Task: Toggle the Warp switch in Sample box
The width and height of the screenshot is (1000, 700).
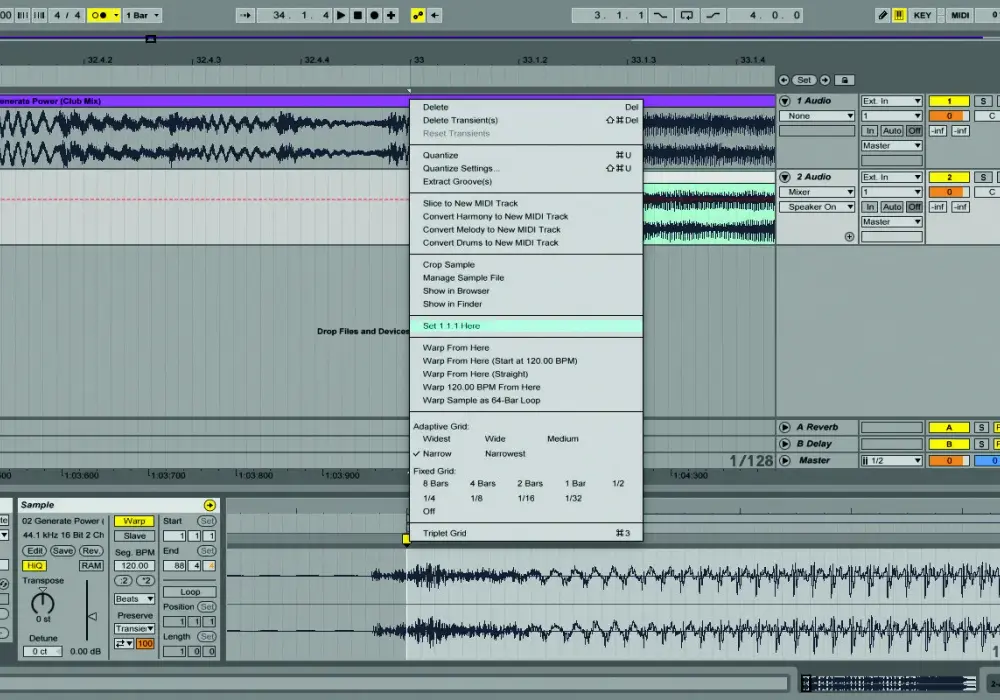Action: pos(135,521)
